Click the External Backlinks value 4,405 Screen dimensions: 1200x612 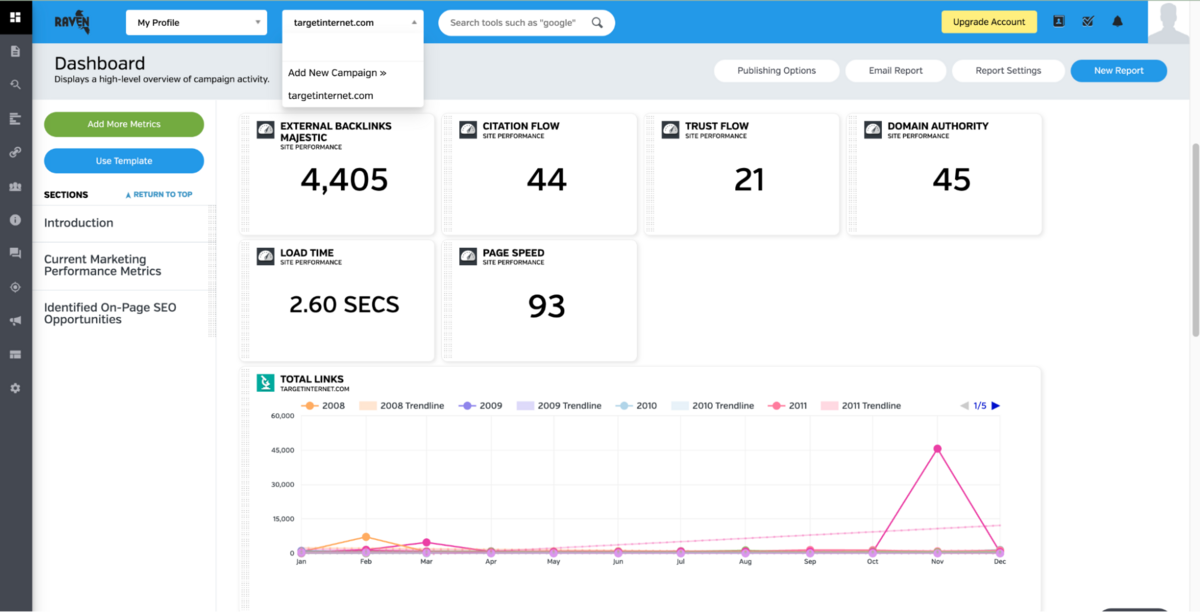[x=344, y=180]
